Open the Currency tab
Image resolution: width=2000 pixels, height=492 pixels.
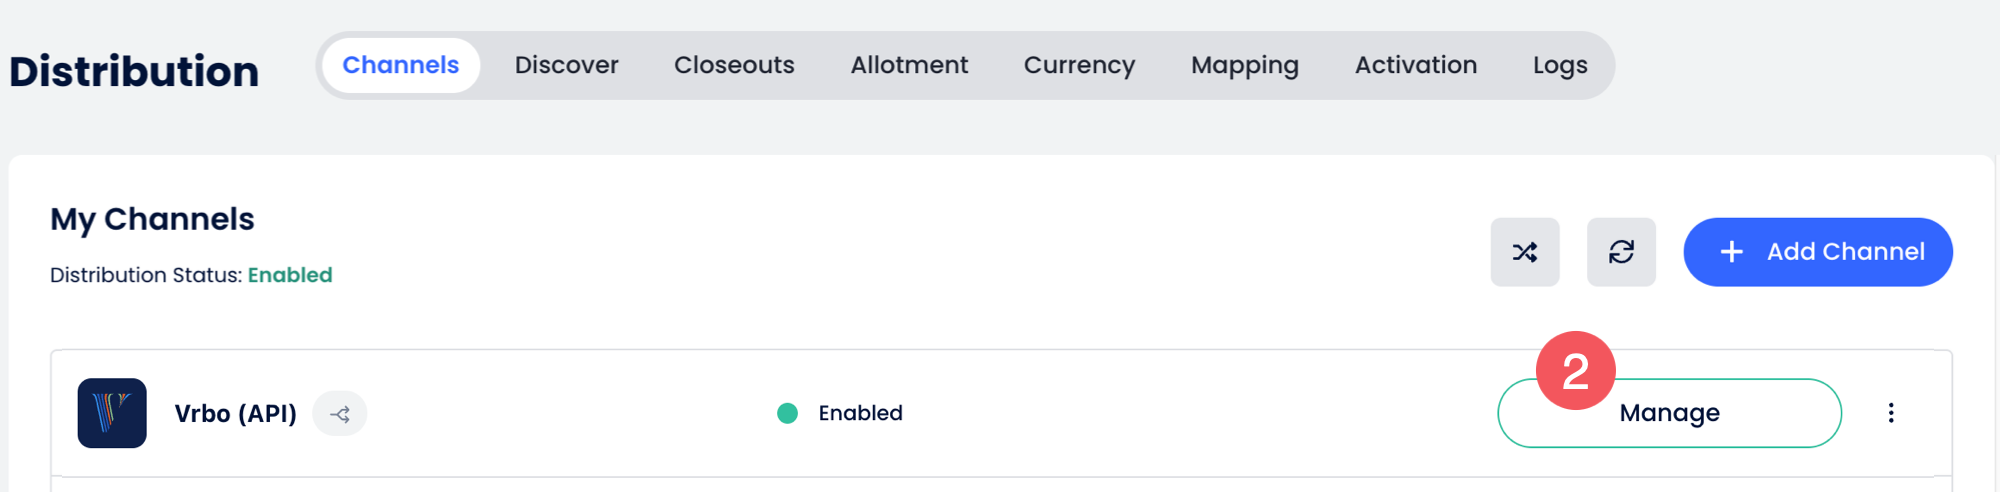tap(1079, 65)
